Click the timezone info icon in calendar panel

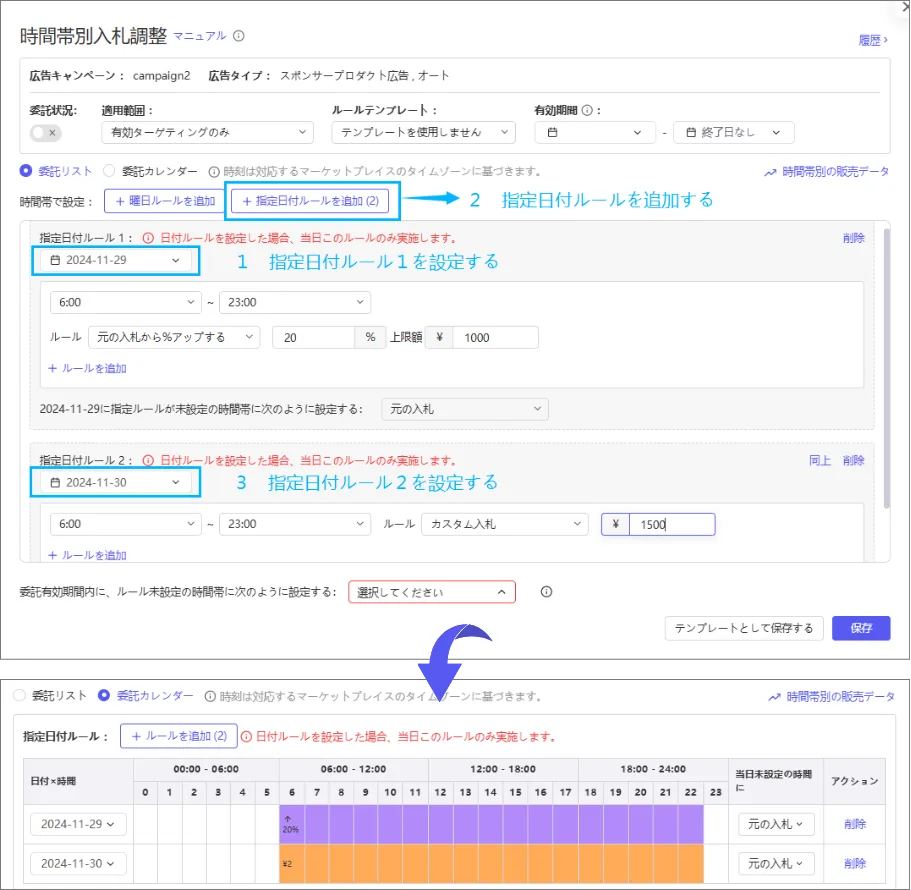210,696
